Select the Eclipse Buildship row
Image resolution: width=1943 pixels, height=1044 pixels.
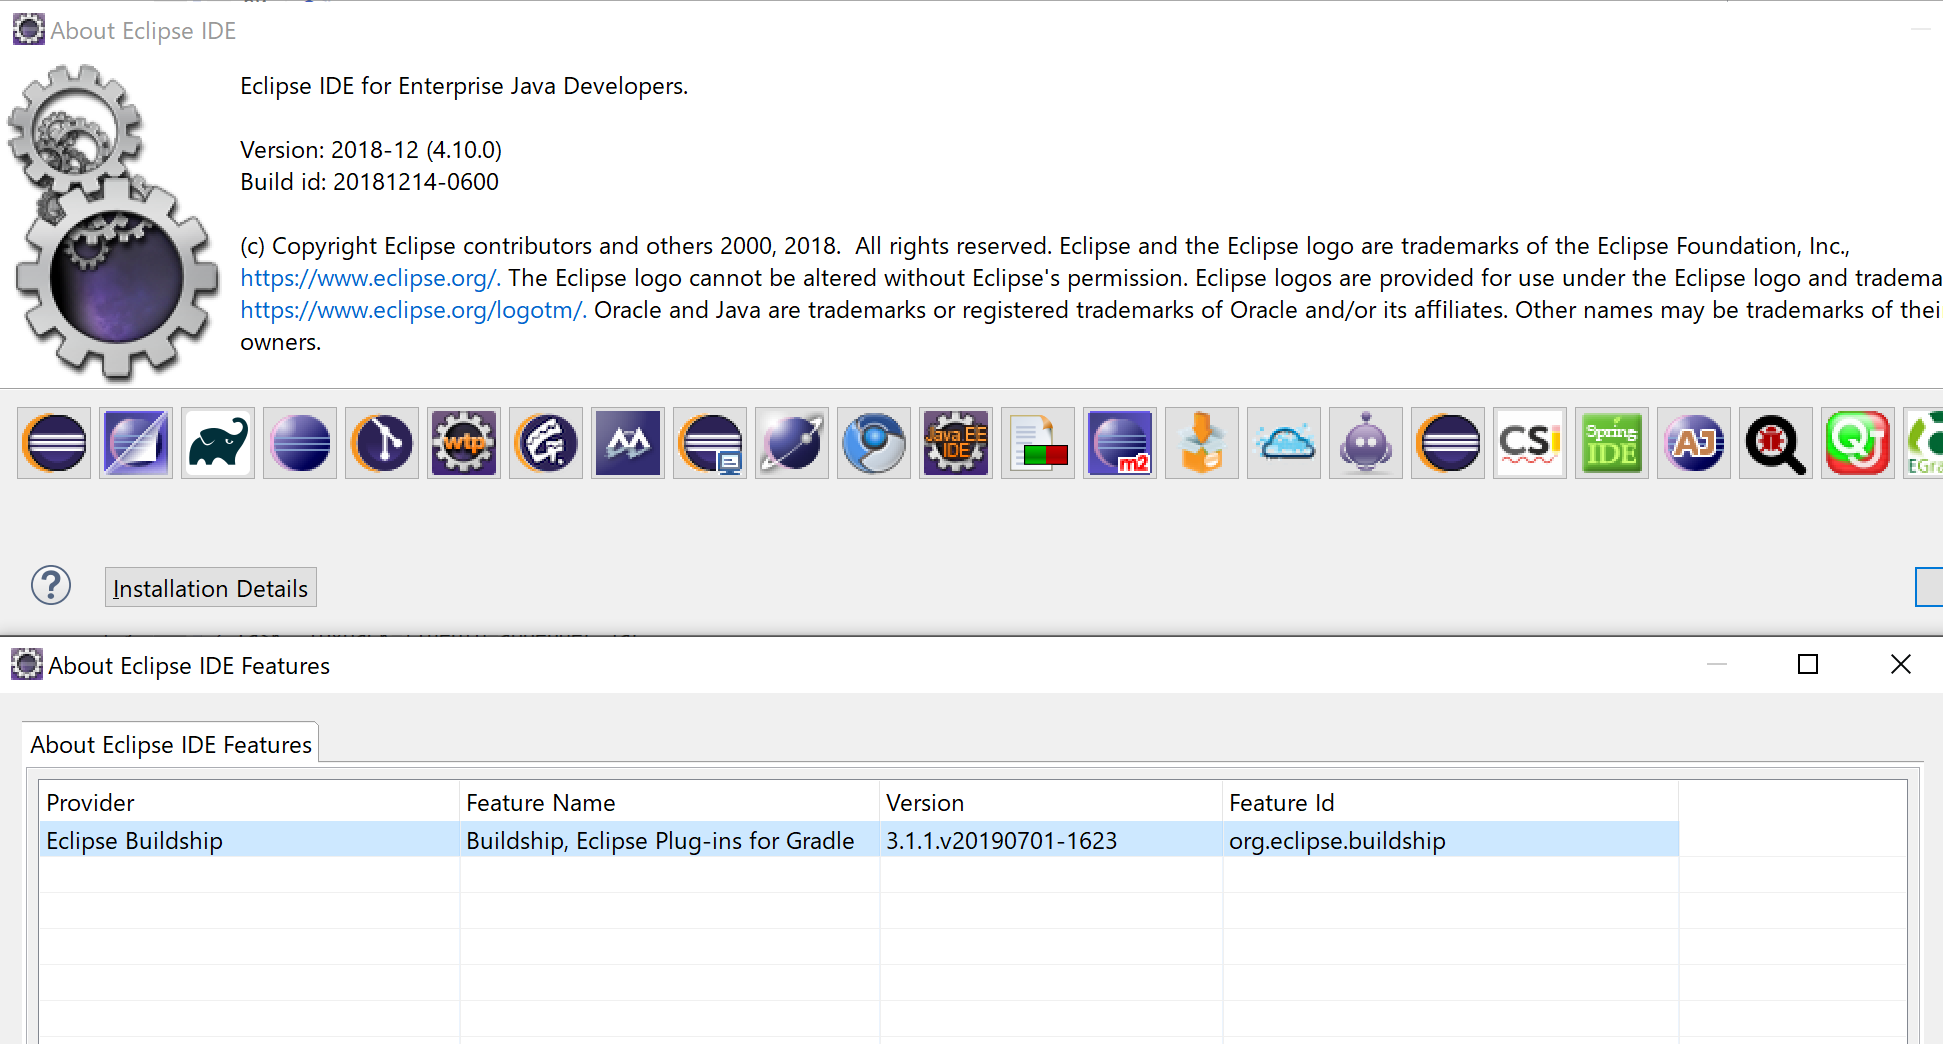pyautogui.click(x=400, y=840)
